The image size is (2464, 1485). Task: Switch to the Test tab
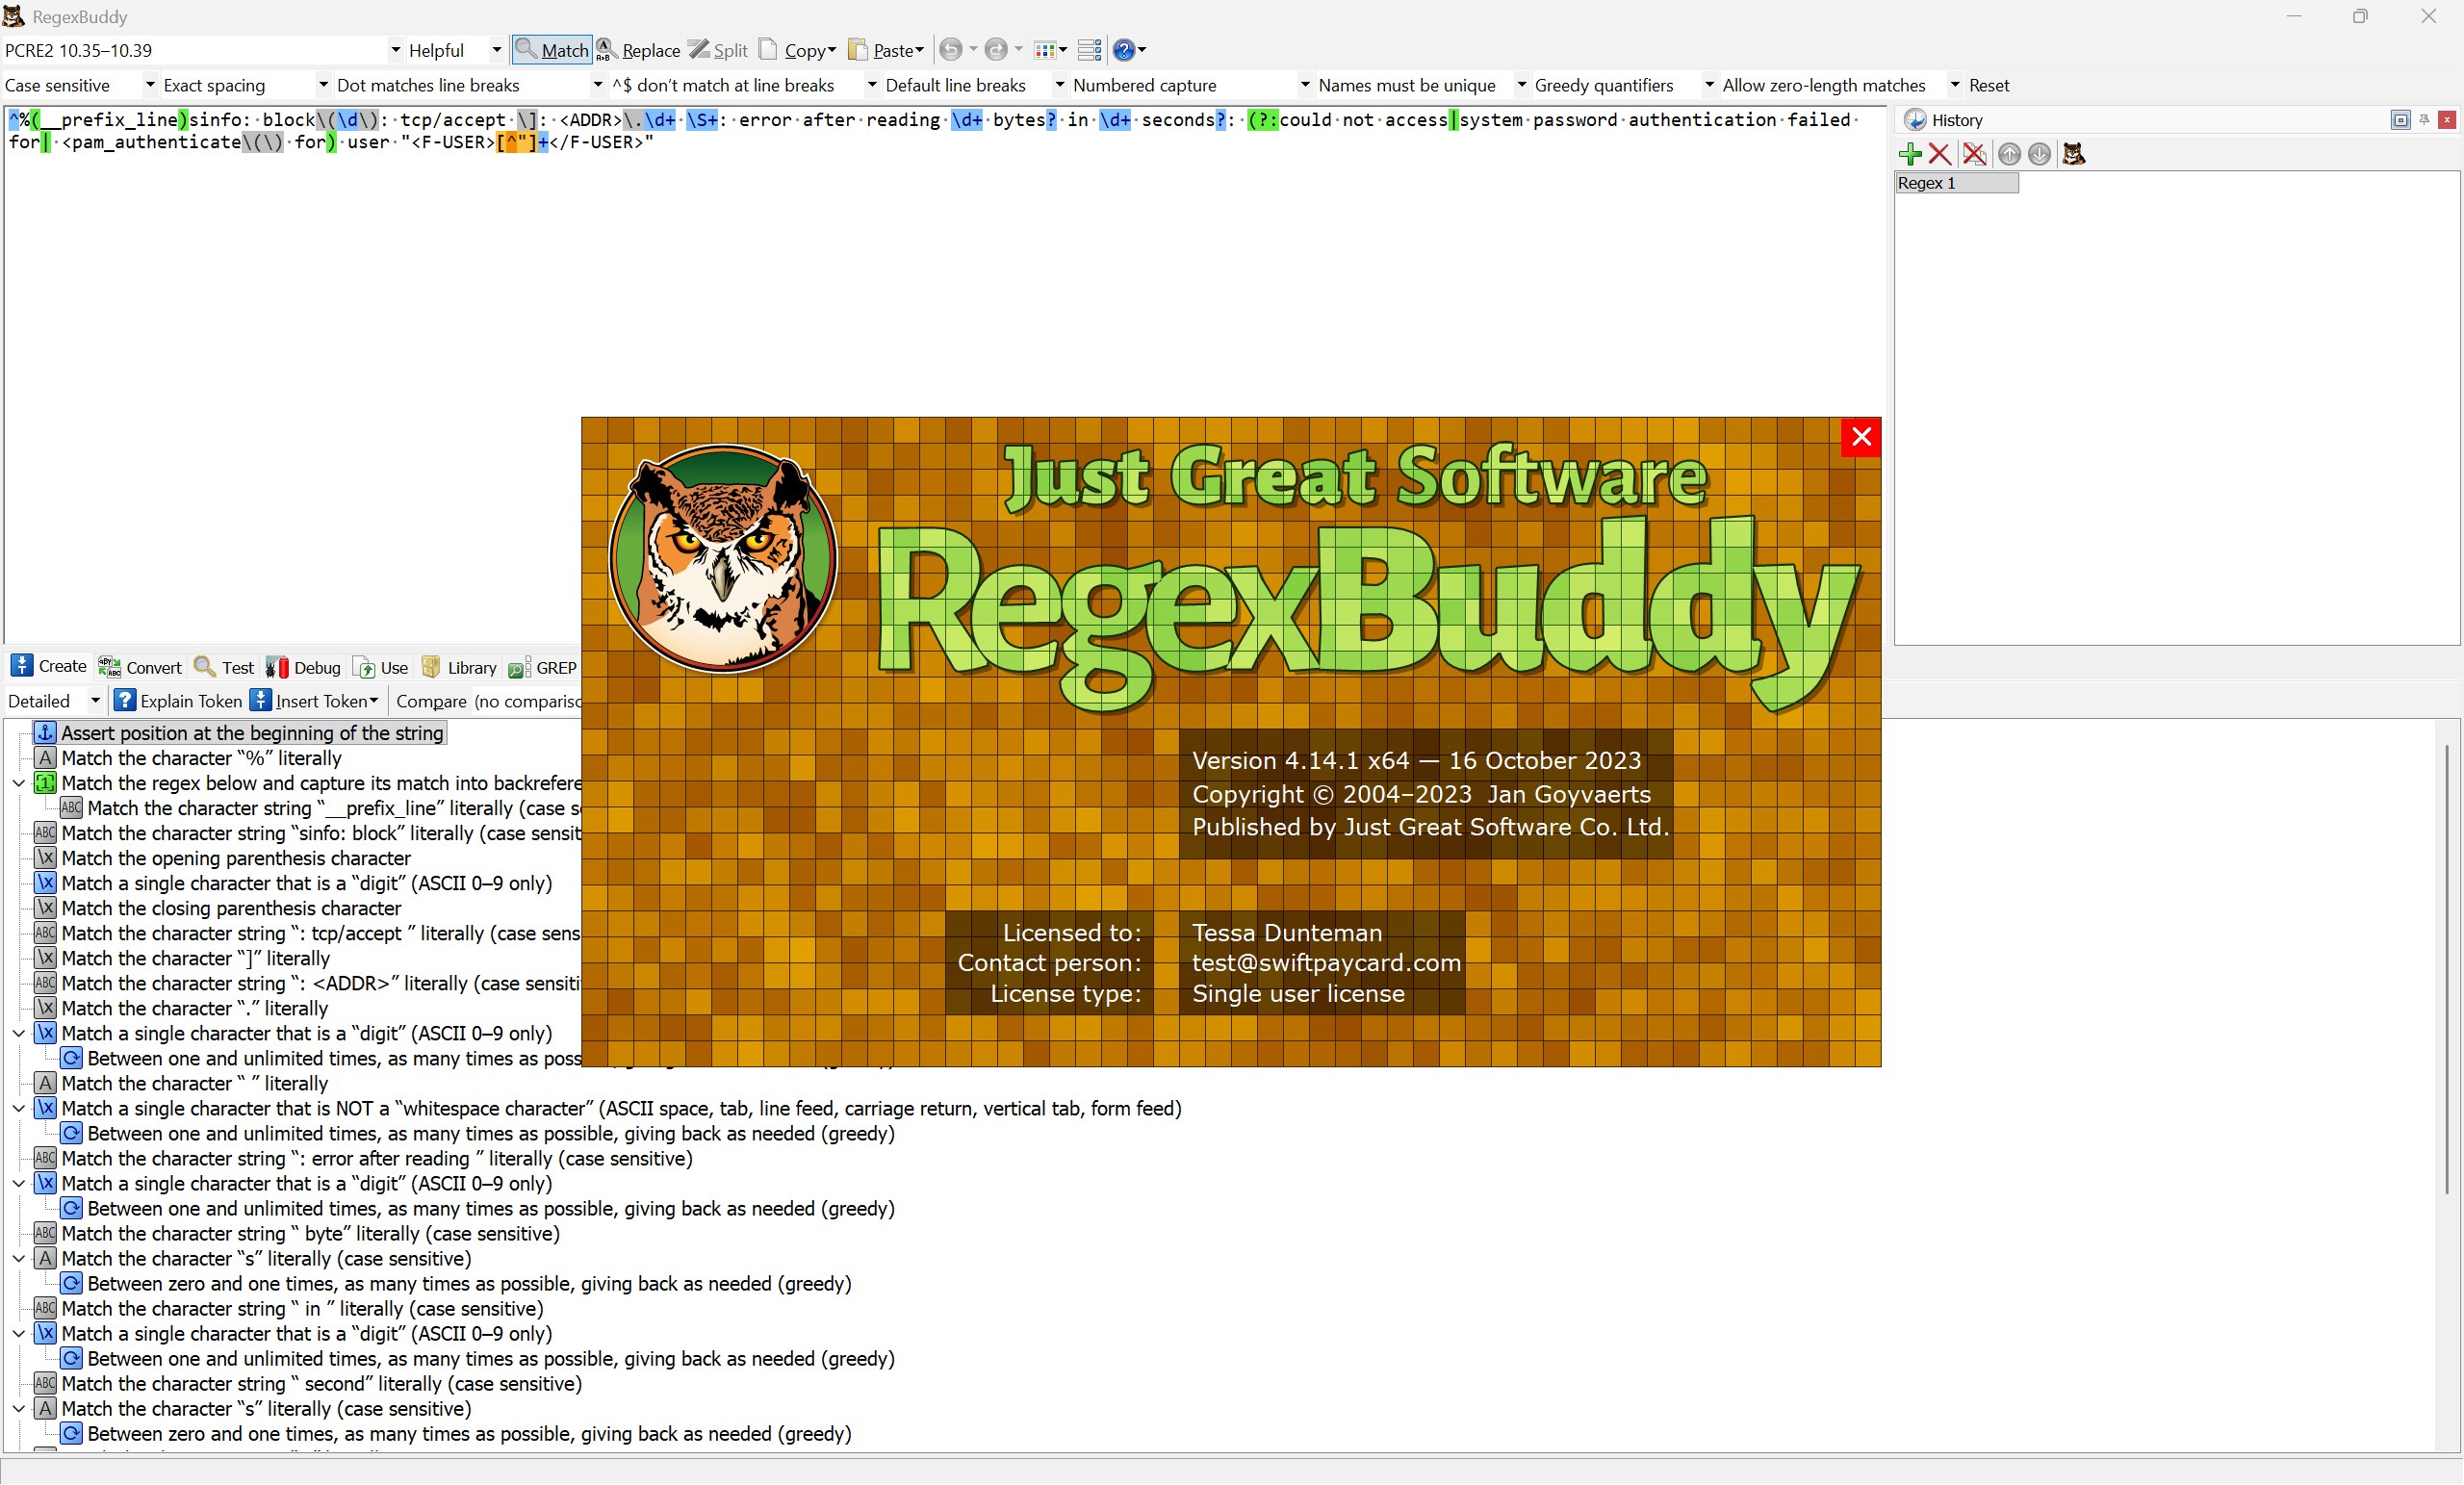coord(225,668)
